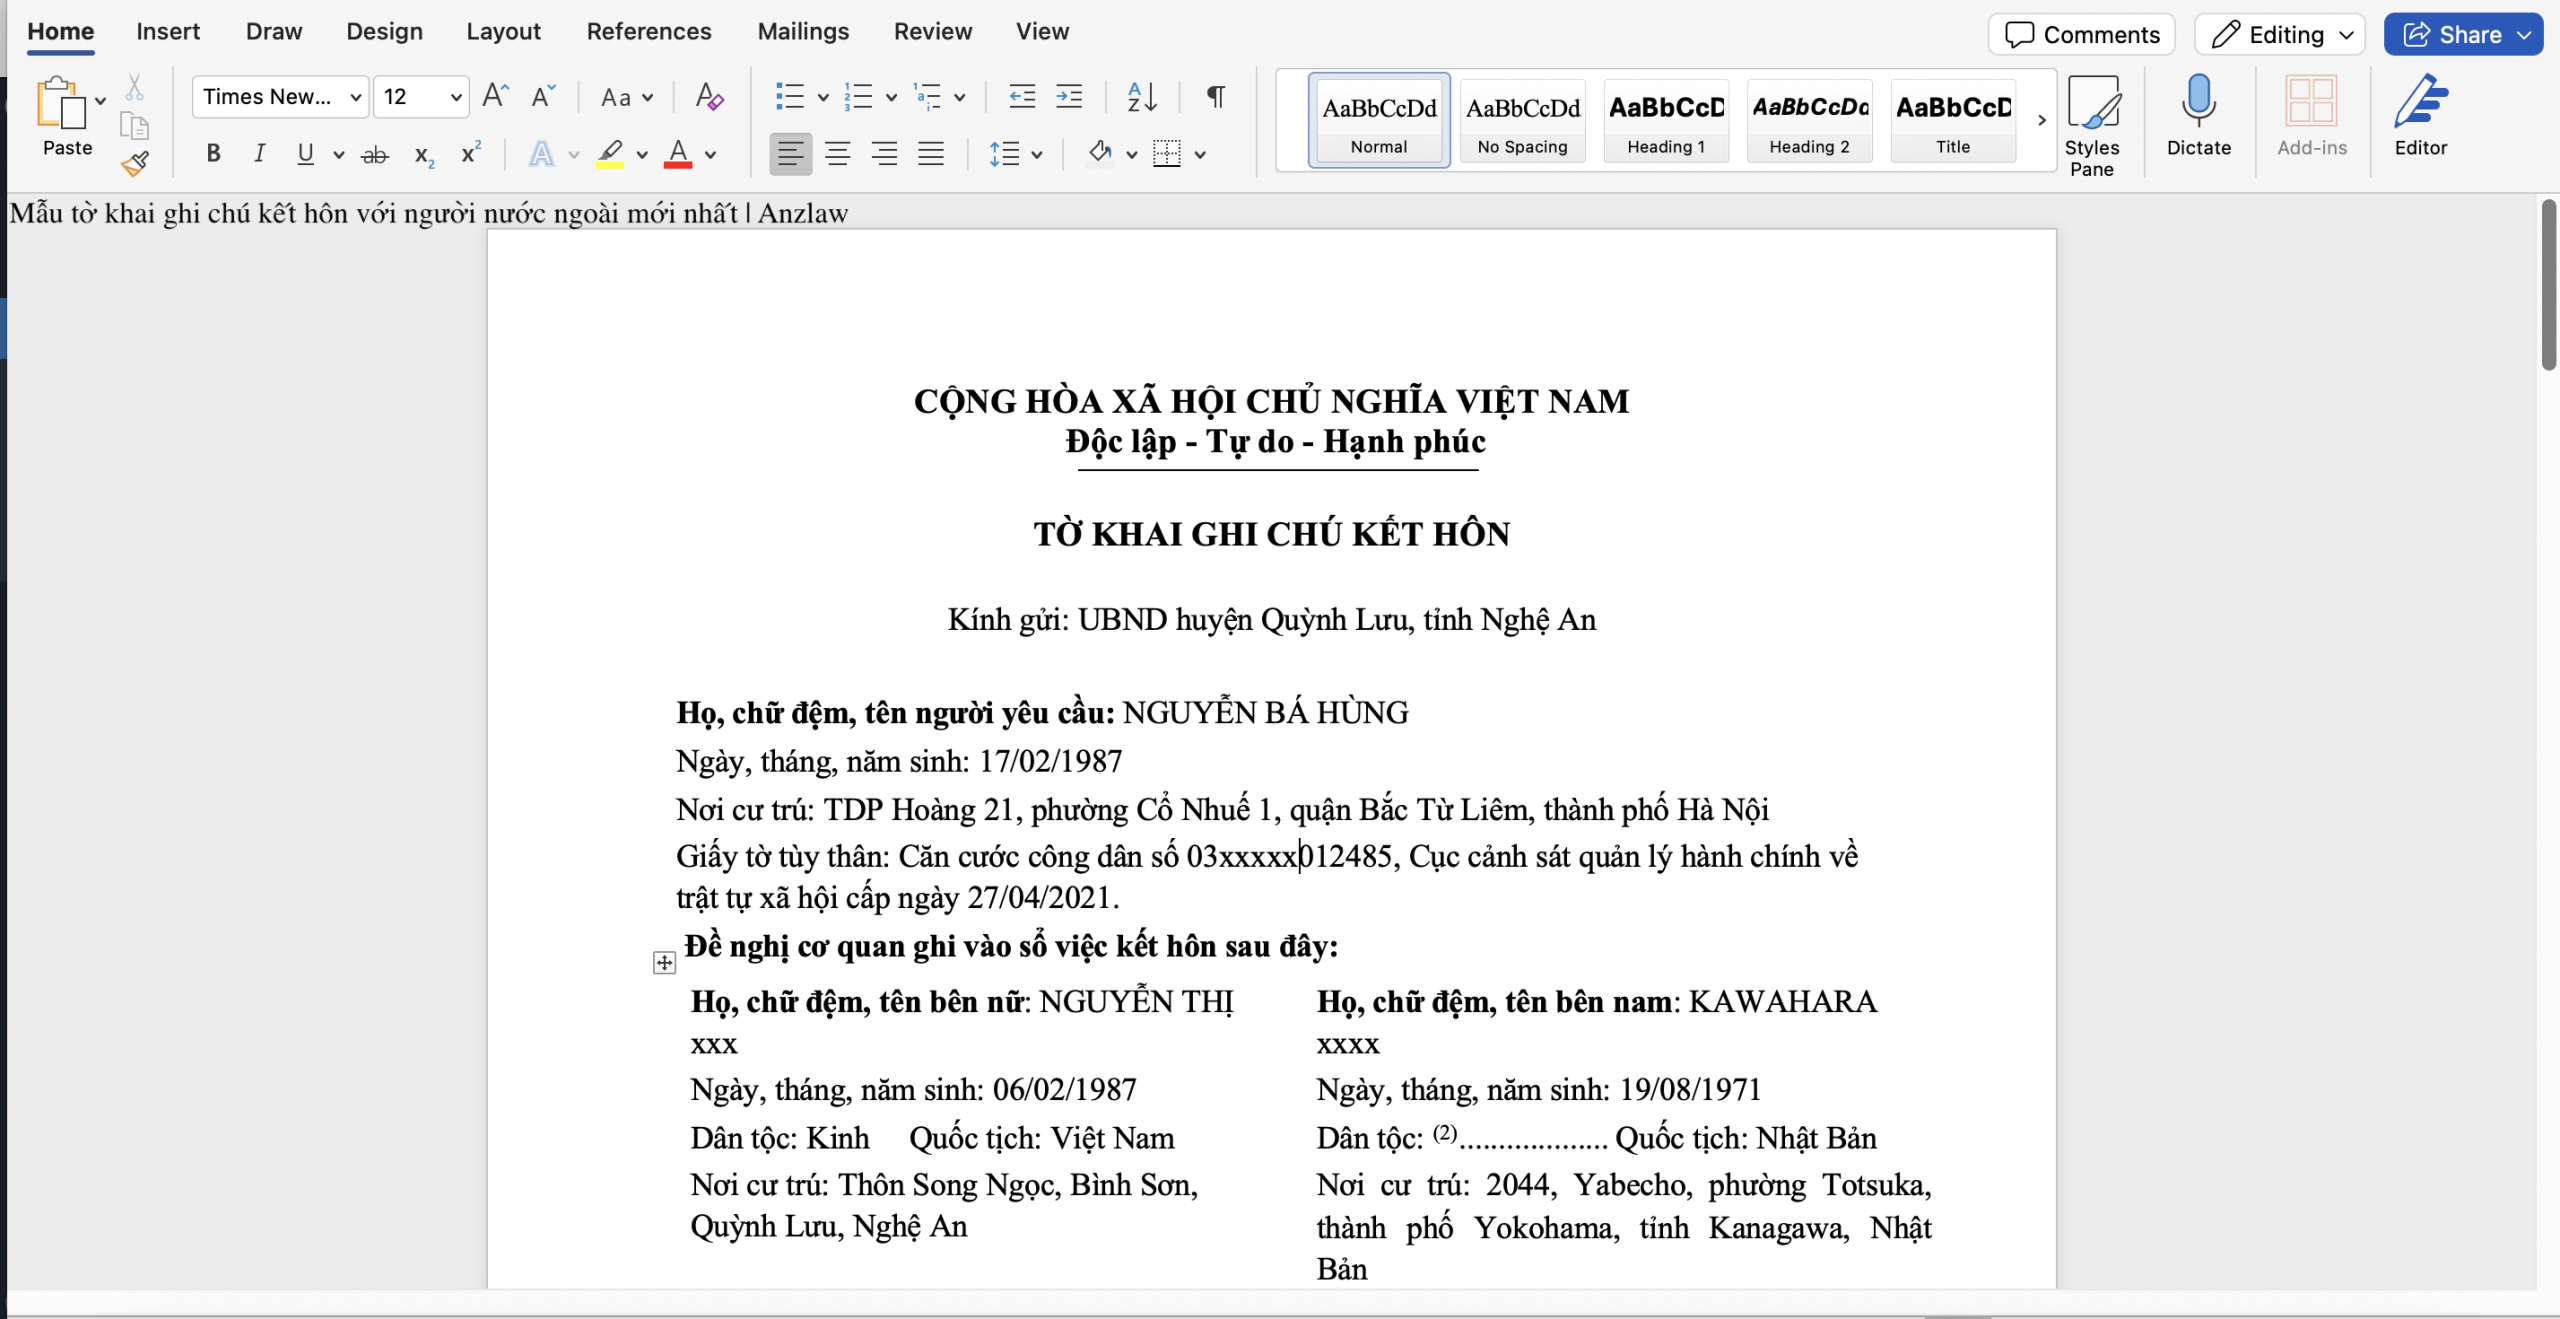Open the font size 12 dropdown
Screen dimensions: 2560x1319
click(455, 97)
